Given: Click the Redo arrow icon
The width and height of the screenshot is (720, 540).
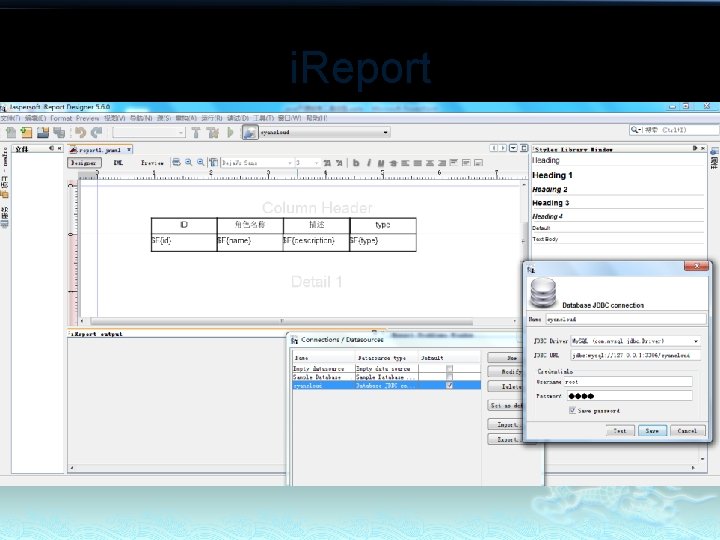Looking at the screenshot, I should tap(96, 133).
